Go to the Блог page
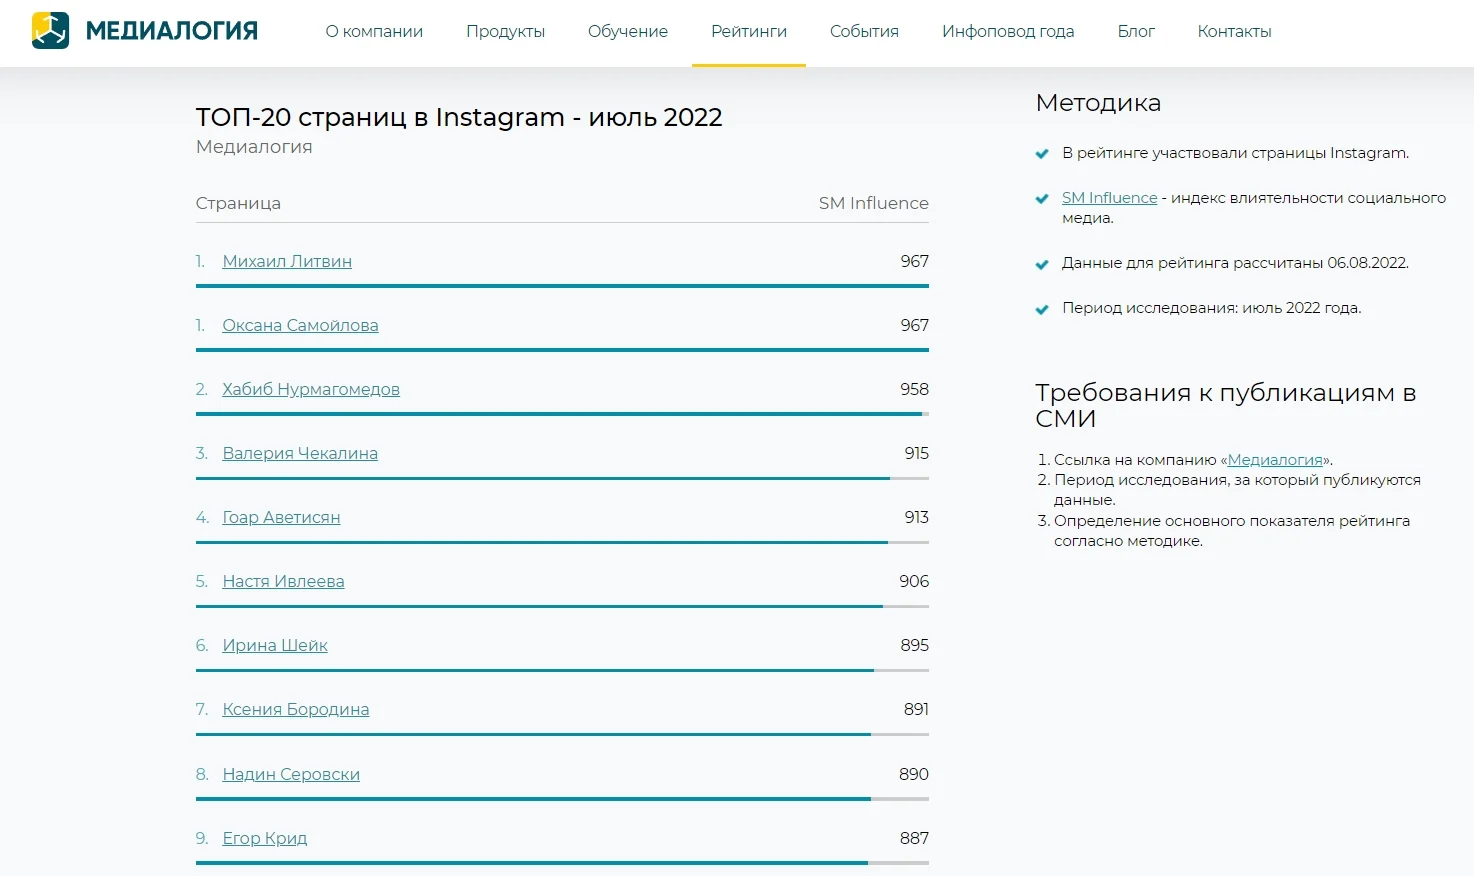Viewport: 1474px width, 876px height. (x=1136, y=31)
